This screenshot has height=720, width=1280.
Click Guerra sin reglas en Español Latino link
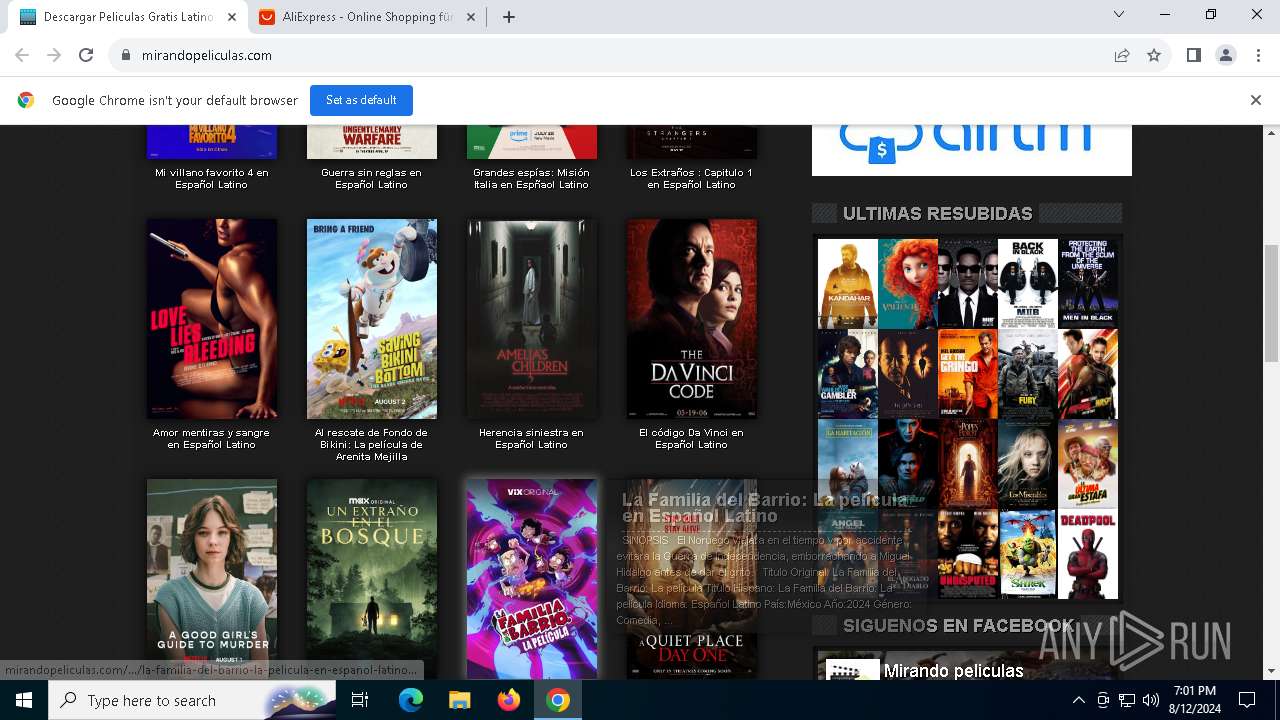click(x=372, y=179)
